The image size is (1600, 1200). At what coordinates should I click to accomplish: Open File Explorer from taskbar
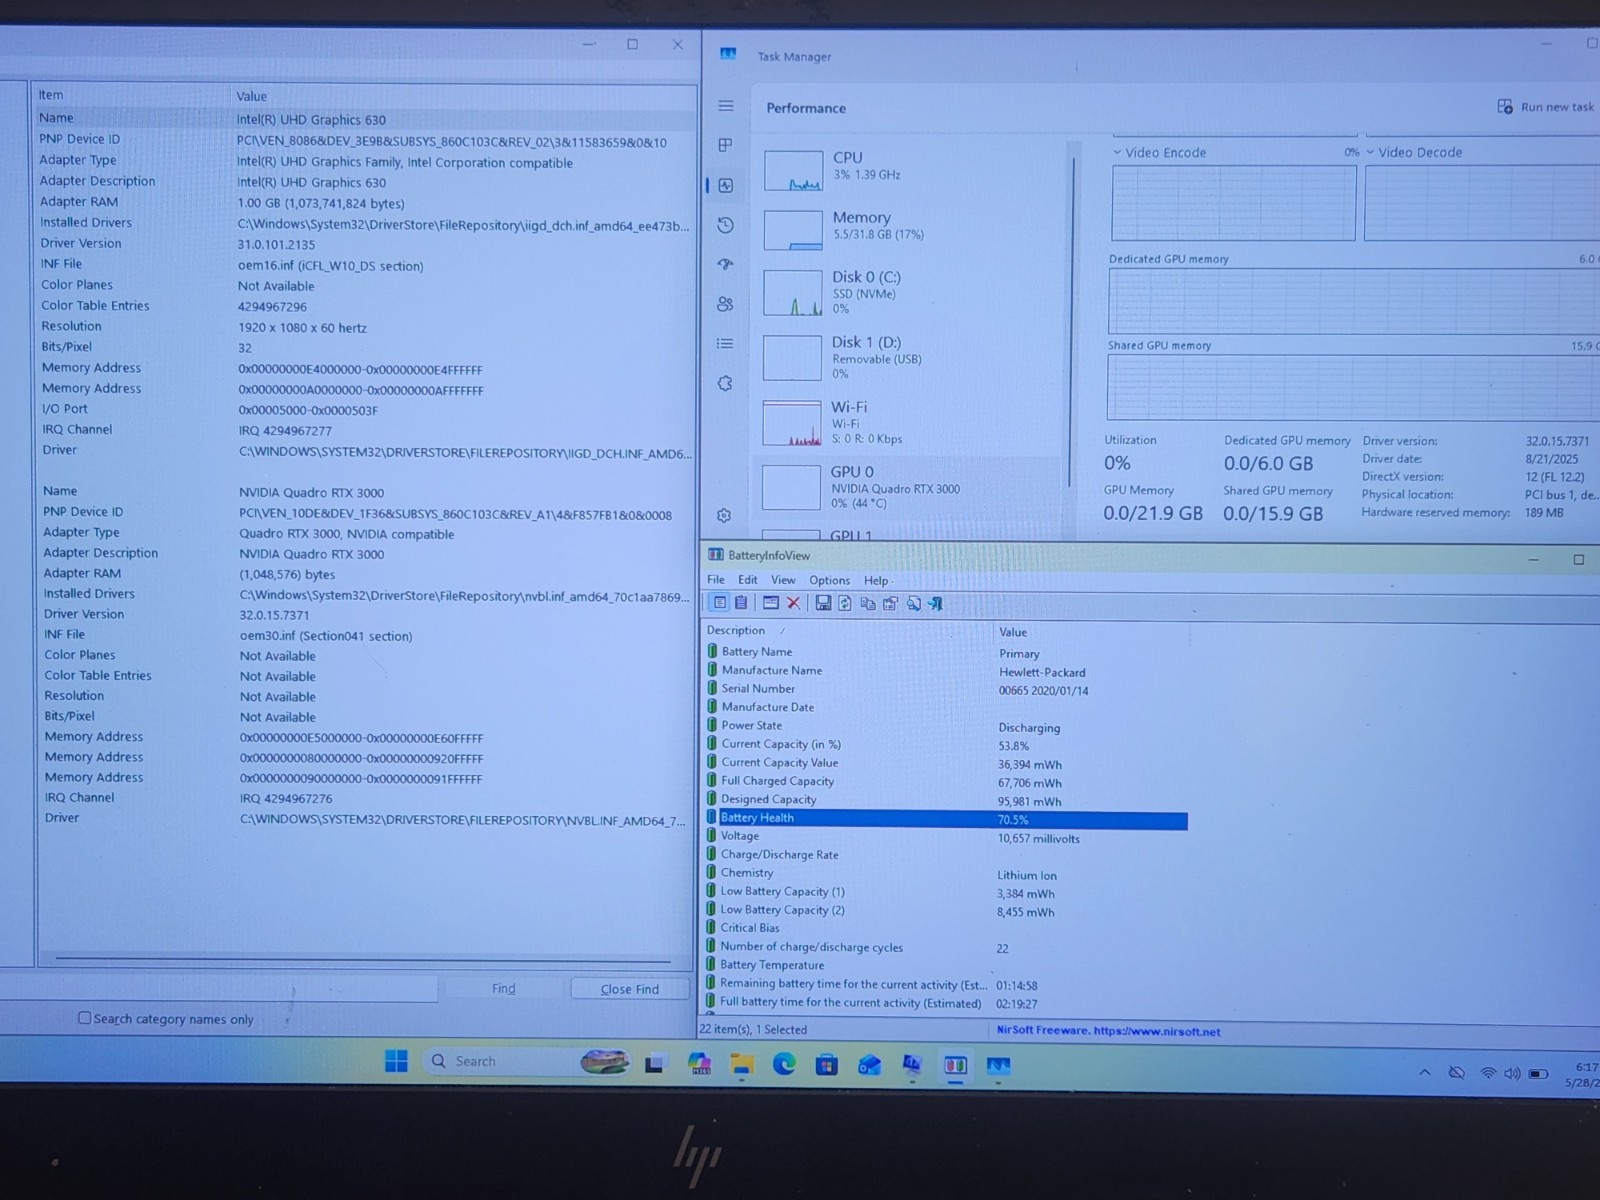click(x=741, y=1065)
